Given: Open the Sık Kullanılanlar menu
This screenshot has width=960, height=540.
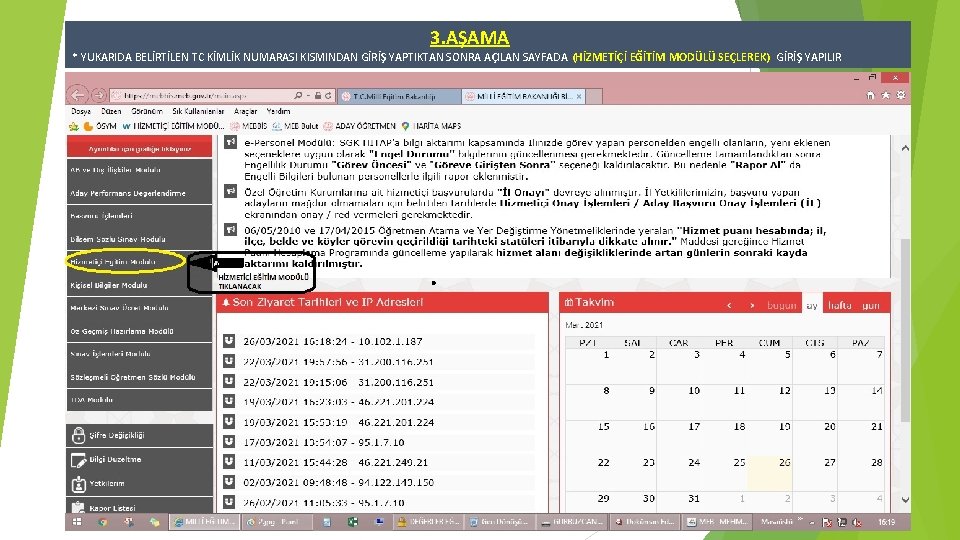Looking at the screenshot, I should [x=198, y=111].
